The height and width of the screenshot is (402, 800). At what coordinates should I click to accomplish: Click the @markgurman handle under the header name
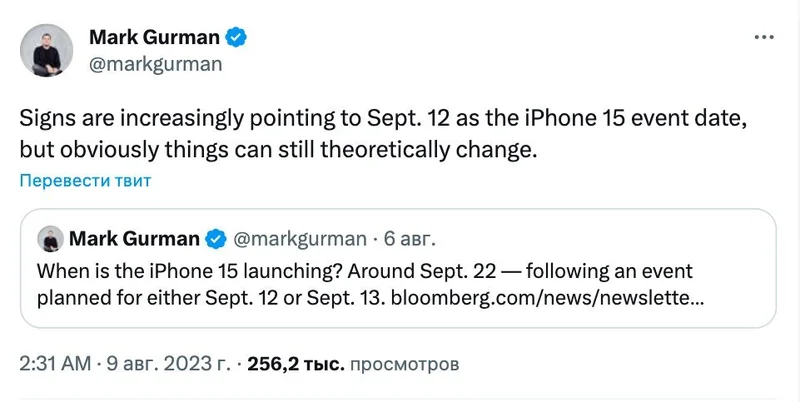point(148,65)
